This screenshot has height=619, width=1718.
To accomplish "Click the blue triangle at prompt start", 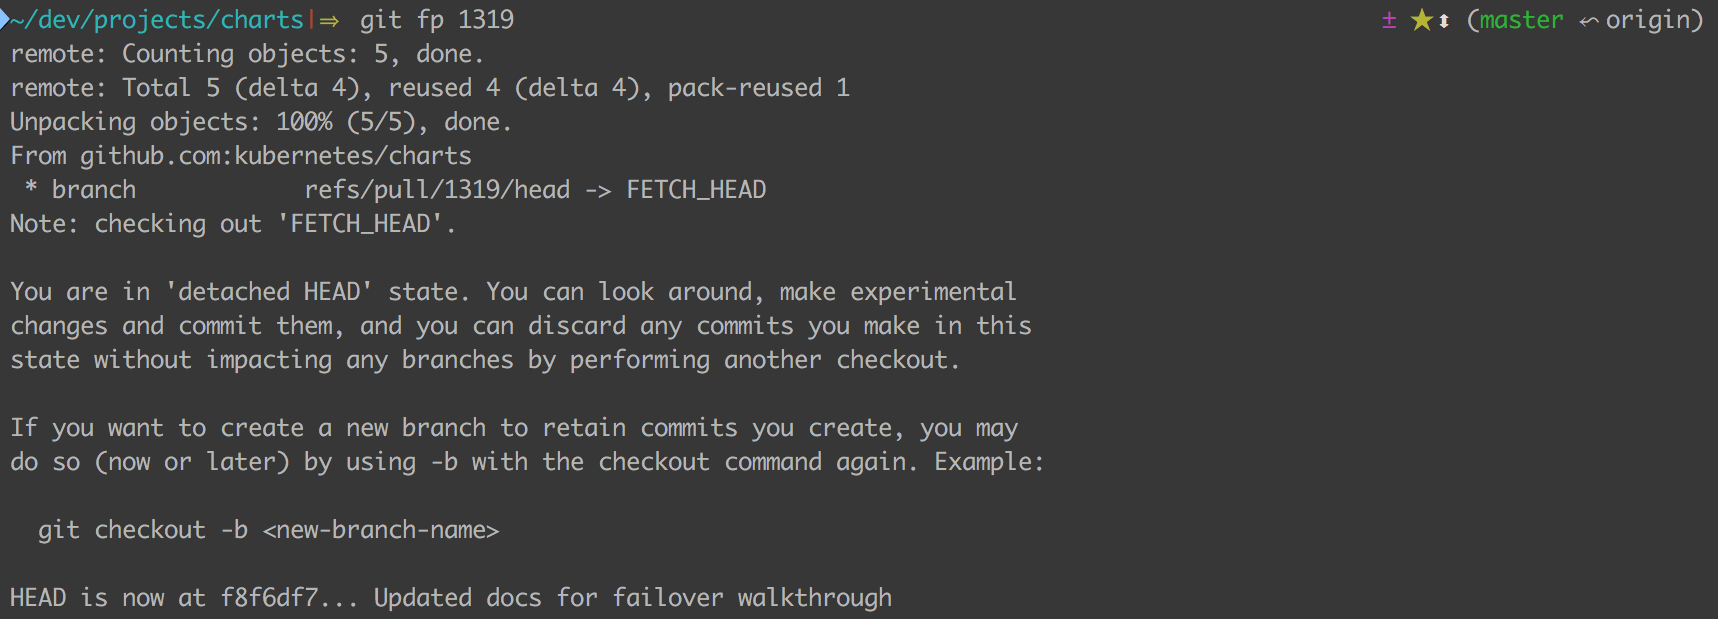I will [5, 19].
